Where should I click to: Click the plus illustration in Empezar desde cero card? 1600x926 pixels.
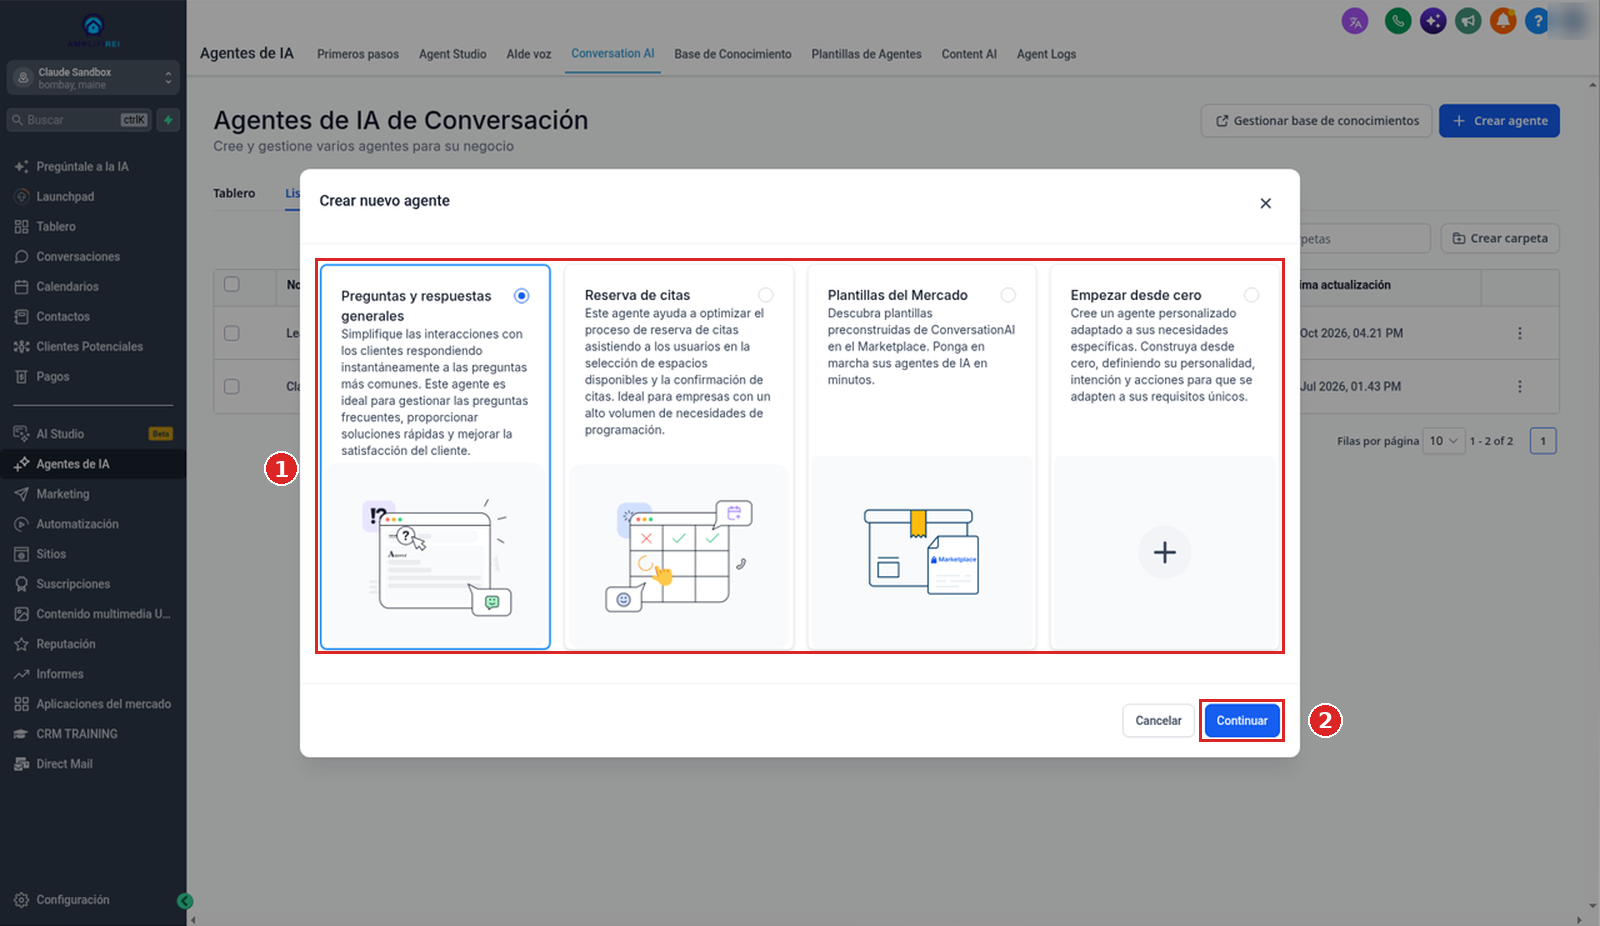(x=1165, y=552)
